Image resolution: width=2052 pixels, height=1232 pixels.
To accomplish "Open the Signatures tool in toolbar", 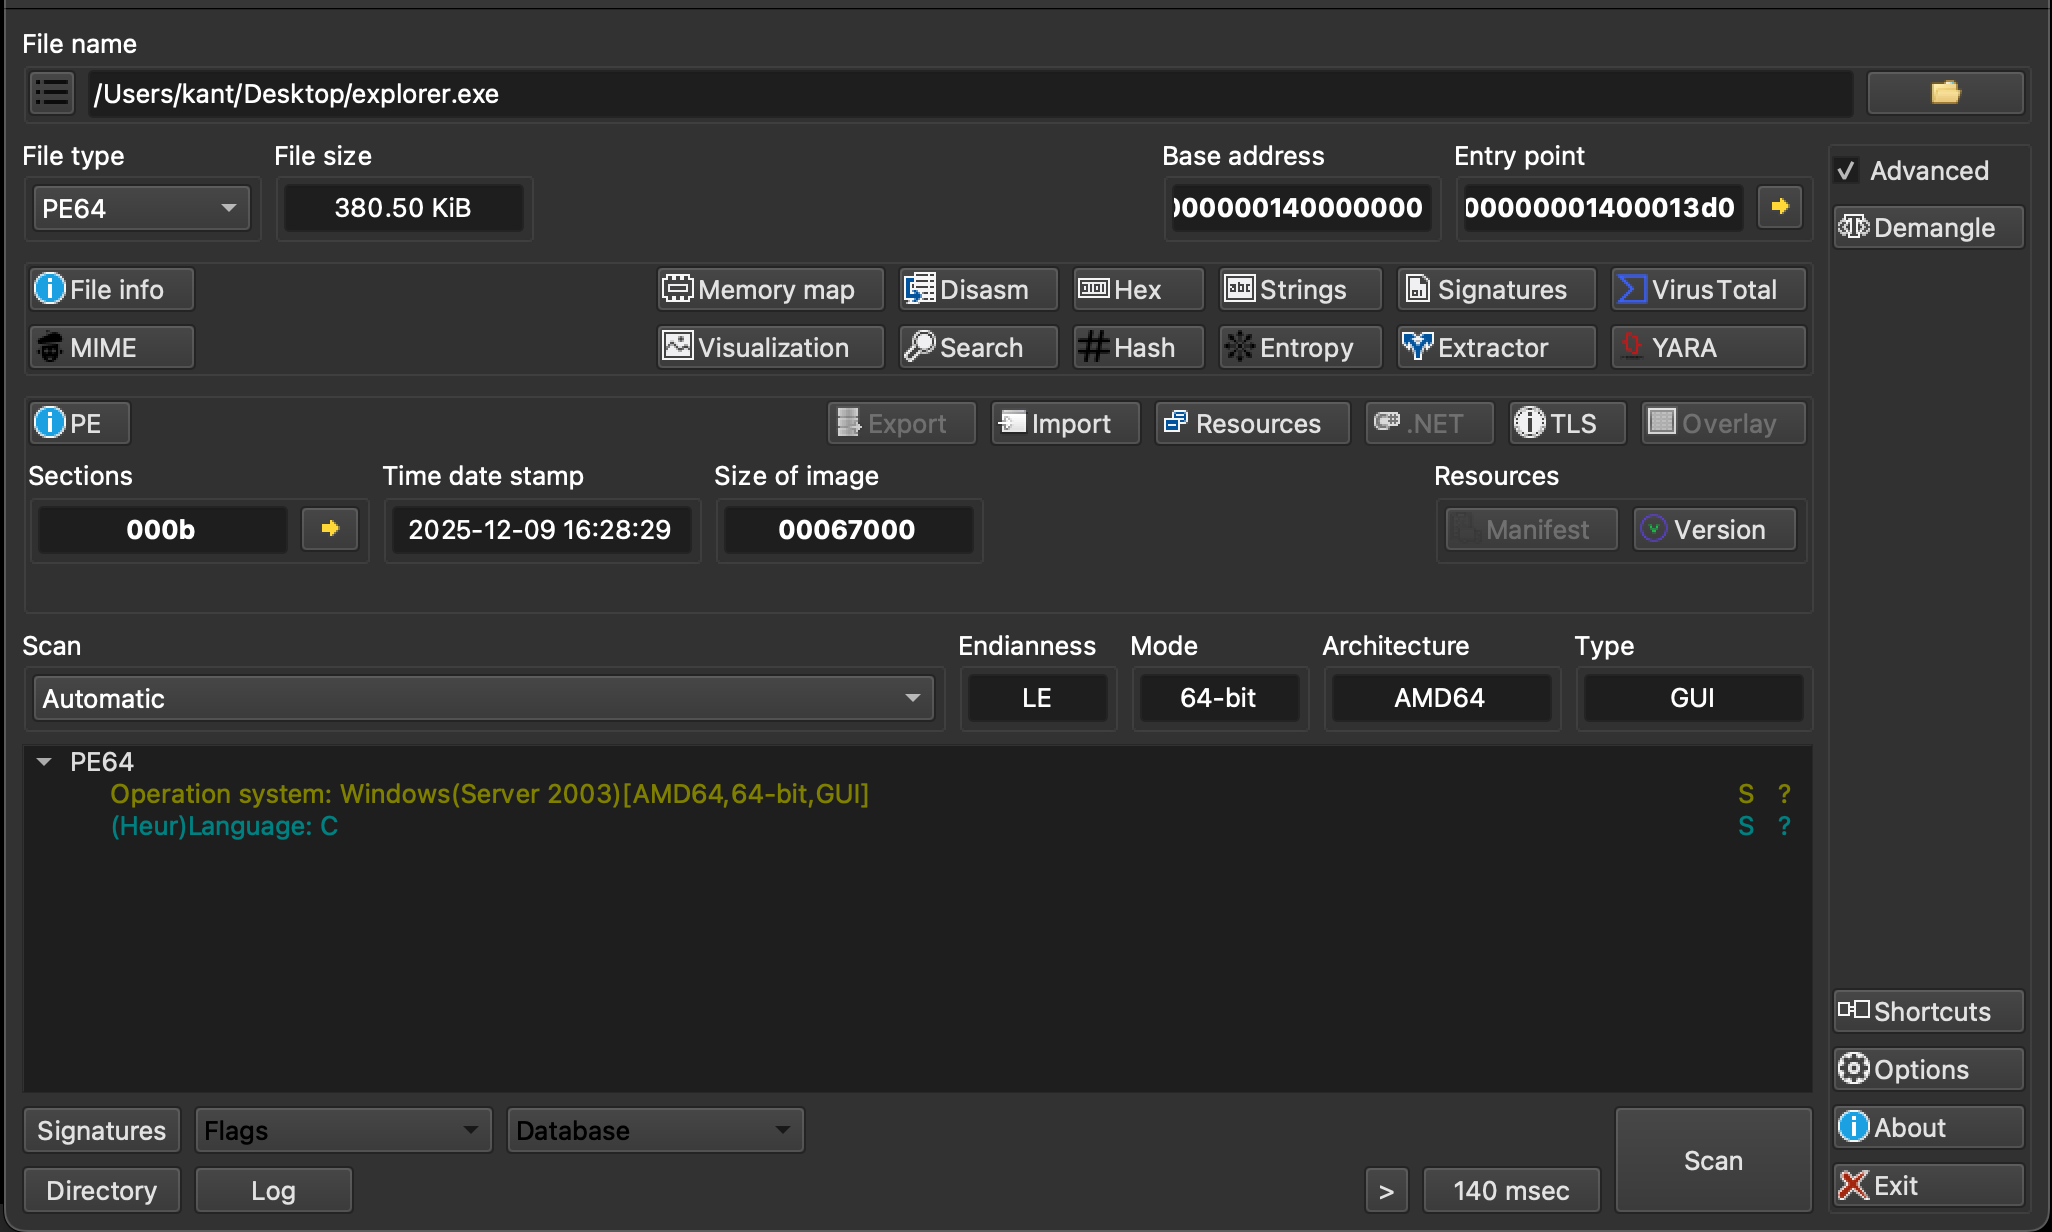I will tap(1496, 289).
